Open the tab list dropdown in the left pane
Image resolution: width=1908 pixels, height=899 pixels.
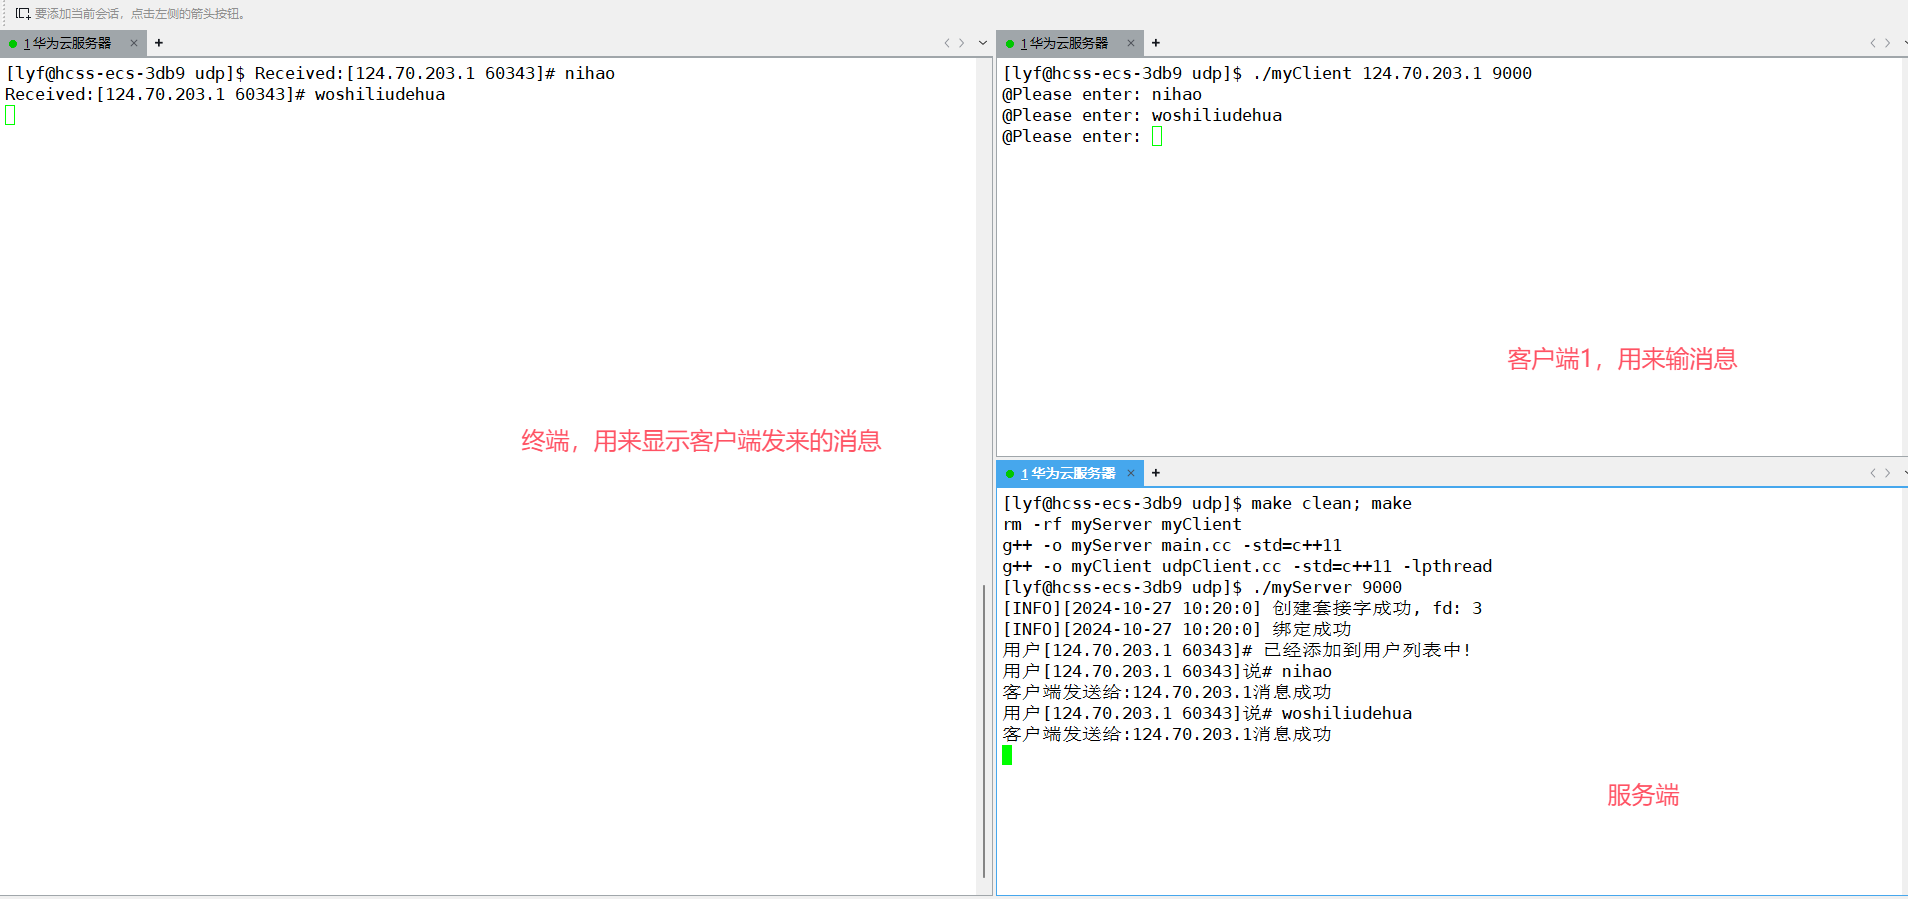click(983, 43)
